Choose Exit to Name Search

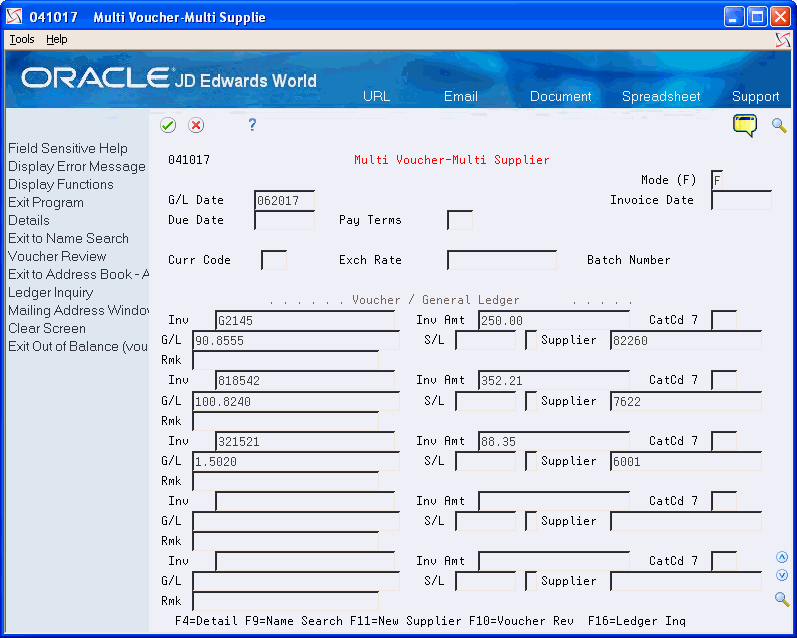point(68,238)
